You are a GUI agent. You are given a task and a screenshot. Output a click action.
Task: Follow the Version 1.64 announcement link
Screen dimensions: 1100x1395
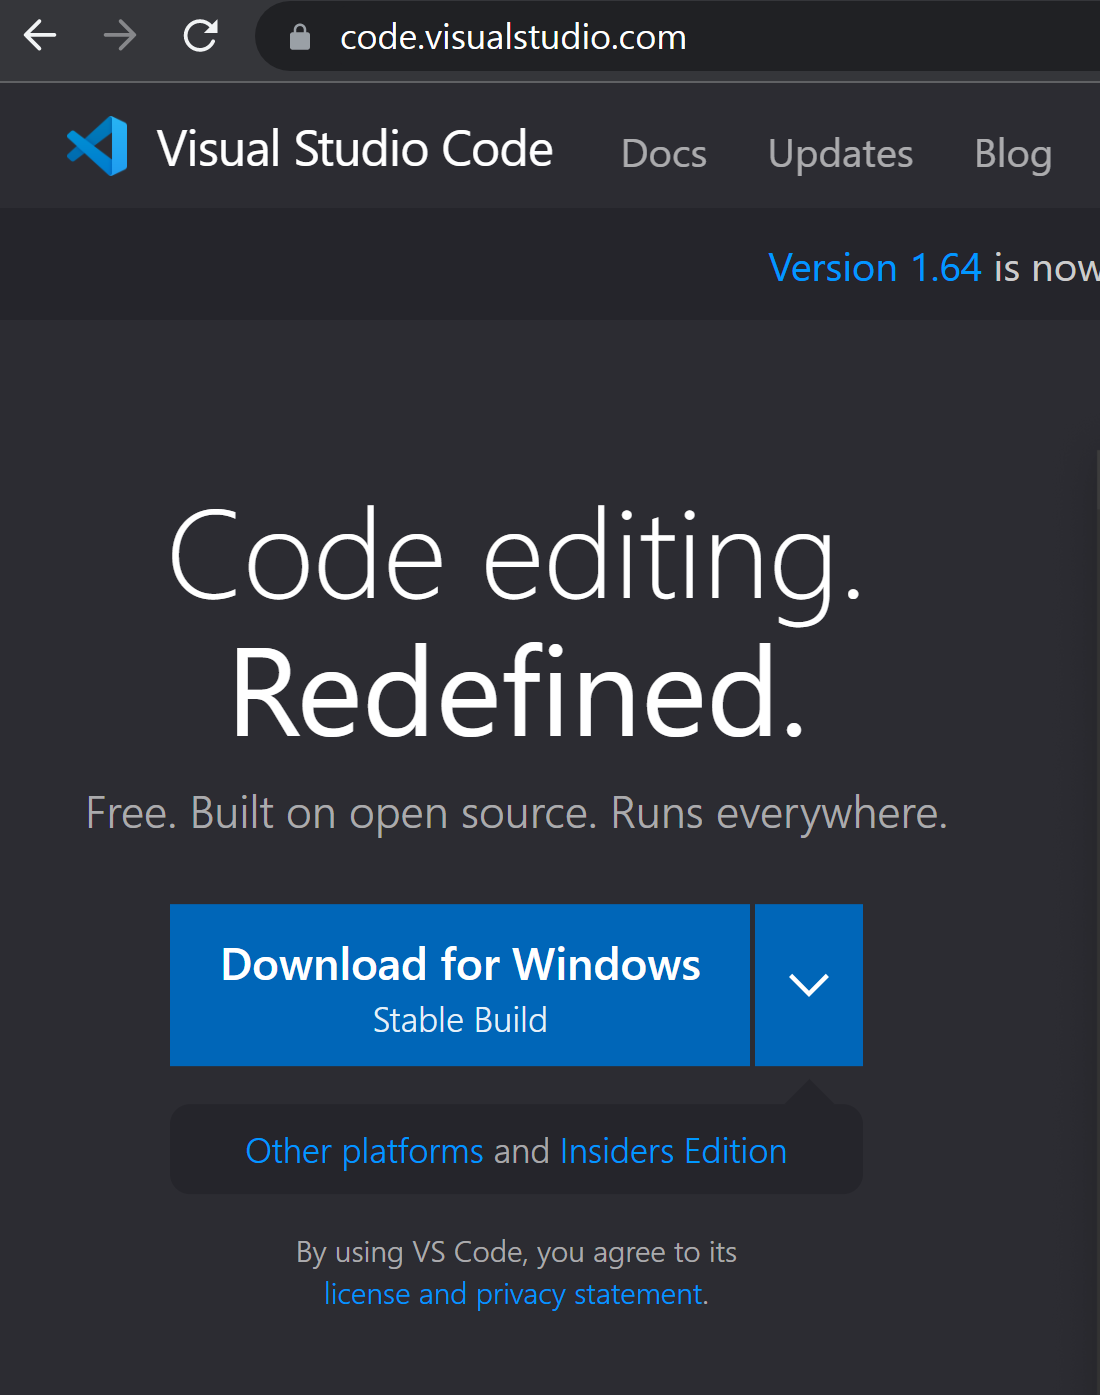[x=875, y=267]
